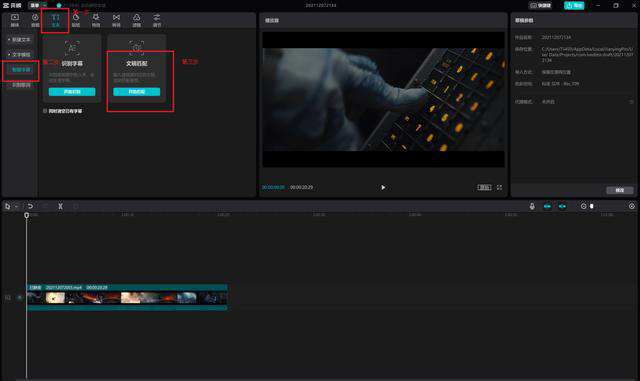Open the Filters (滤镜) tab
Screen dimensions: 640x381
137,20
